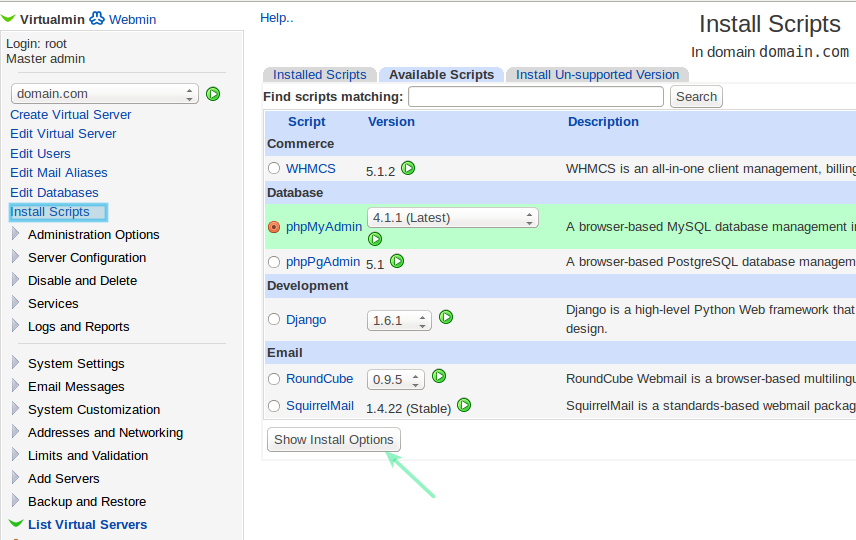Click the Webmin logo icon
The height and width of the screenshot is (540, 856).
point(97,18)
